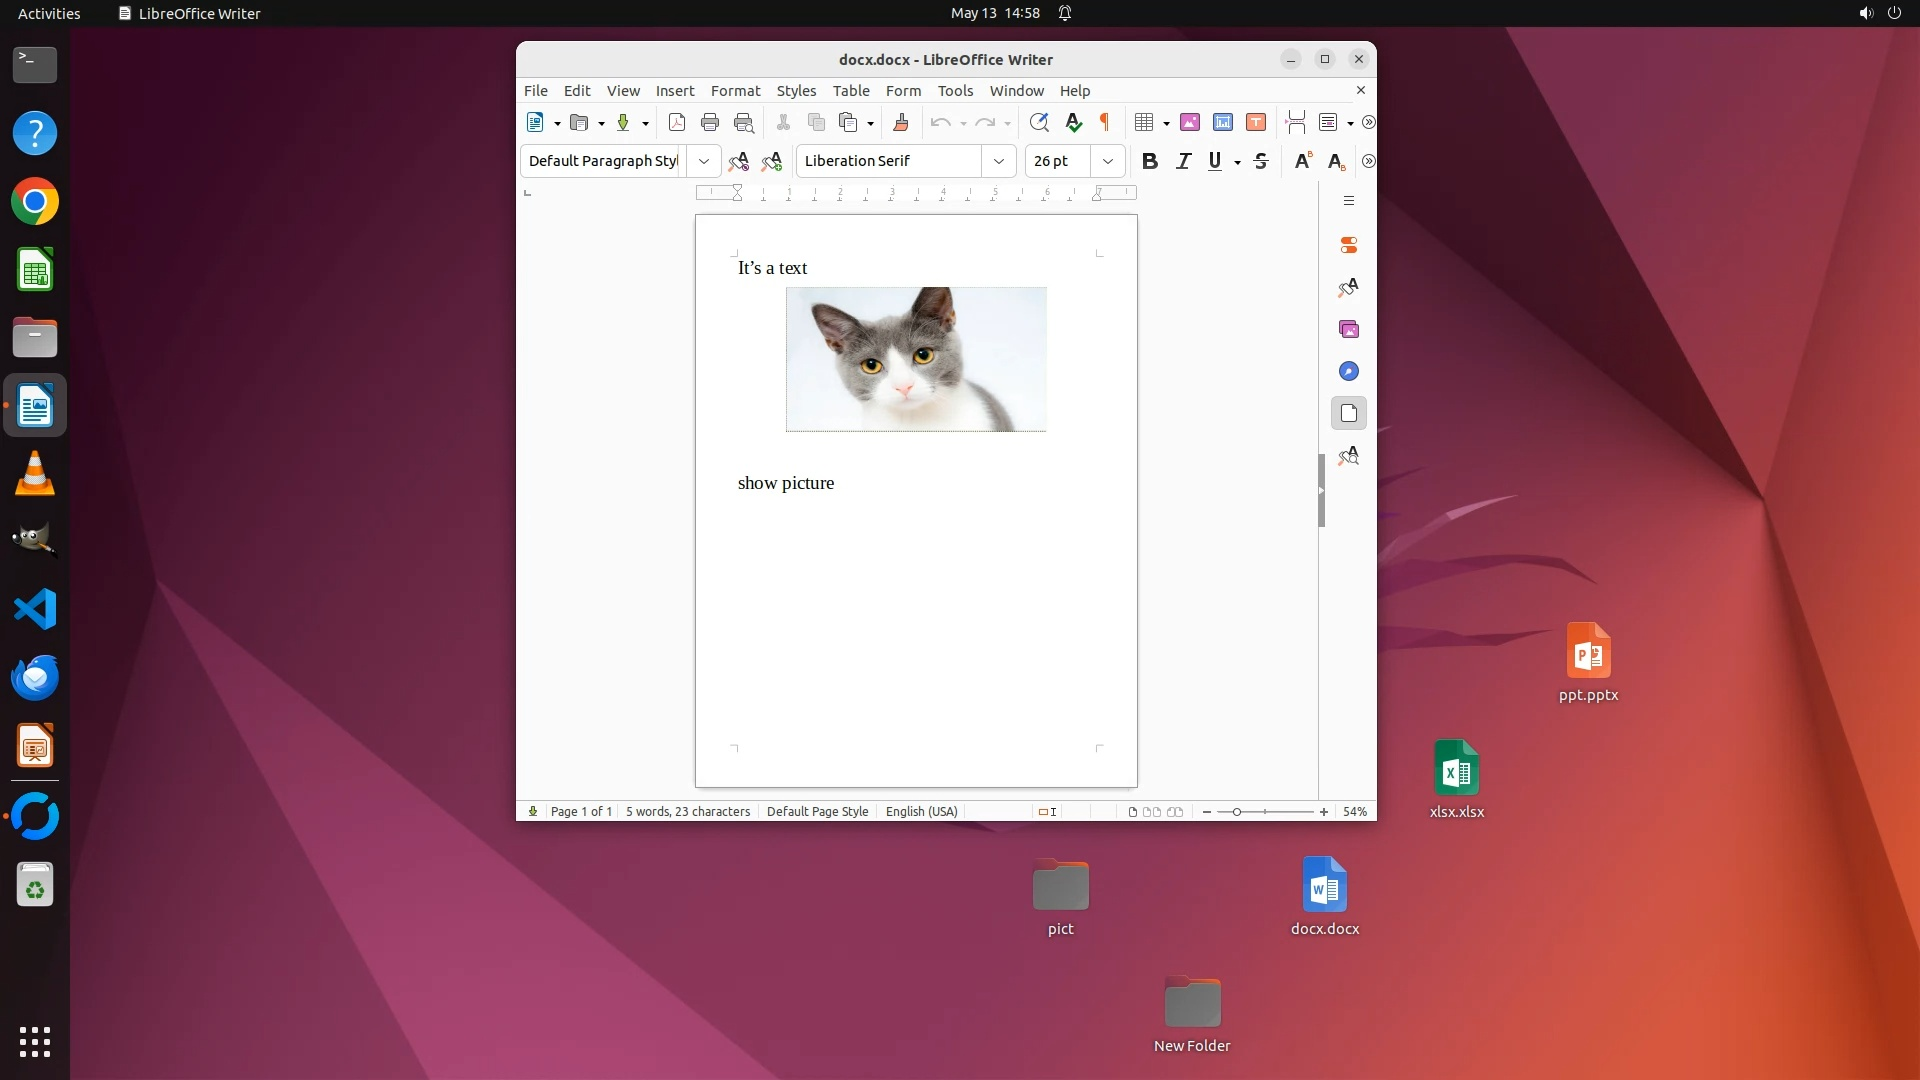Screen dimensions: 1920x1080
Task: Click Insert Page Break icon
Action: click(1295, 122)
